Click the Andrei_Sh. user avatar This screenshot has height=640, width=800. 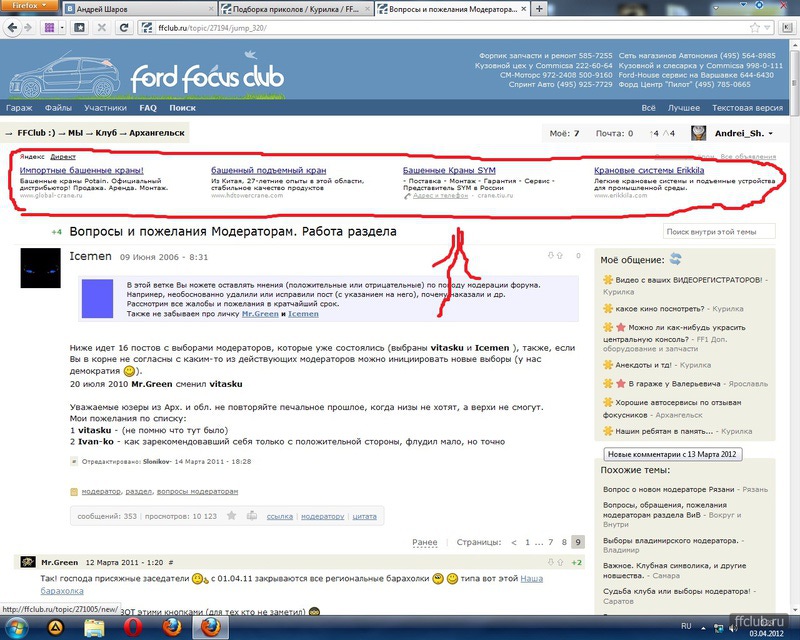[x=698, y=133]
